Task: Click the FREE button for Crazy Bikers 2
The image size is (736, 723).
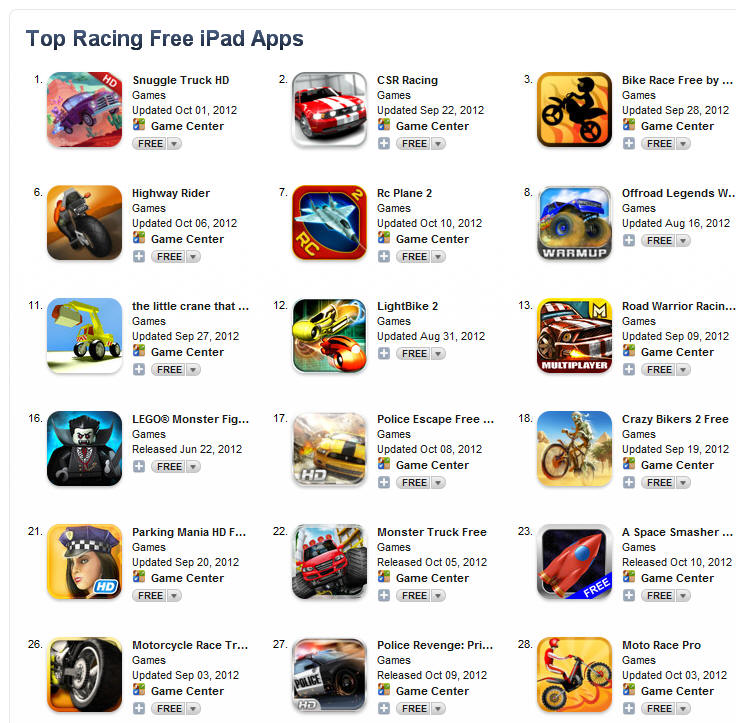Action: [x=659, y=483]
